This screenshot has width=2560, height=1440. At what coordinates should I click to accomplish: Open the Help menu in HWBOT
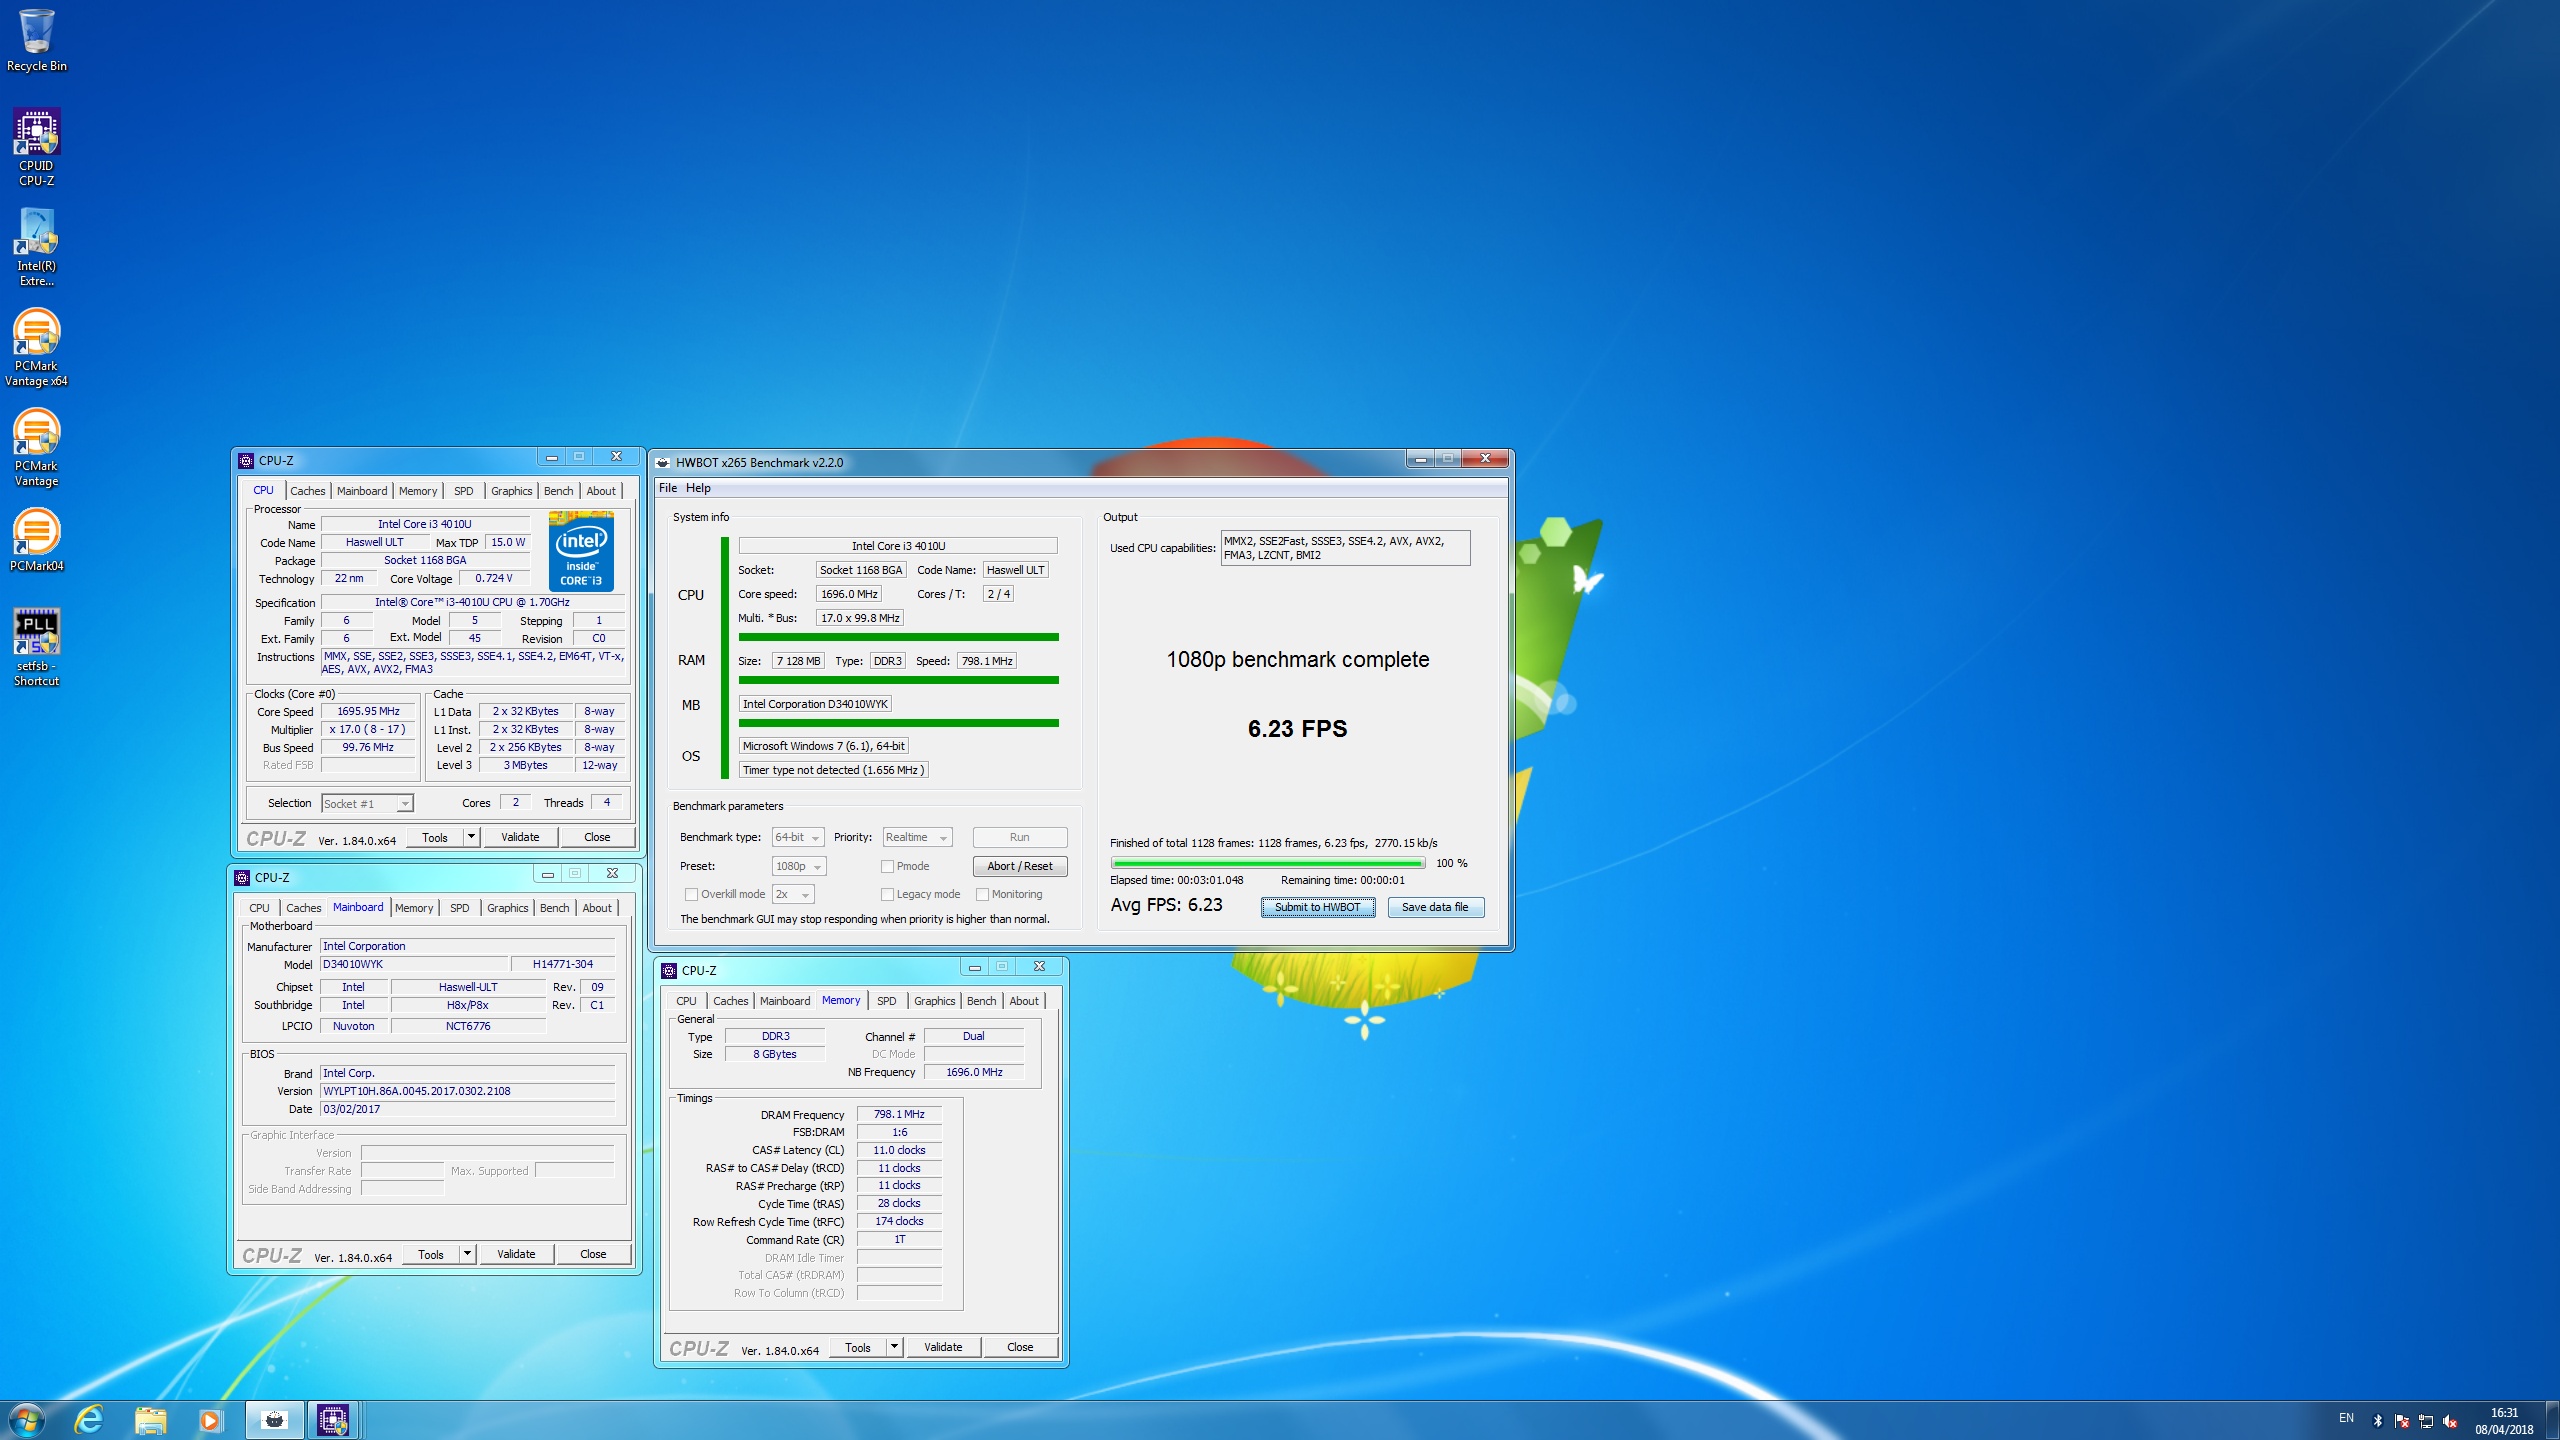698,488
